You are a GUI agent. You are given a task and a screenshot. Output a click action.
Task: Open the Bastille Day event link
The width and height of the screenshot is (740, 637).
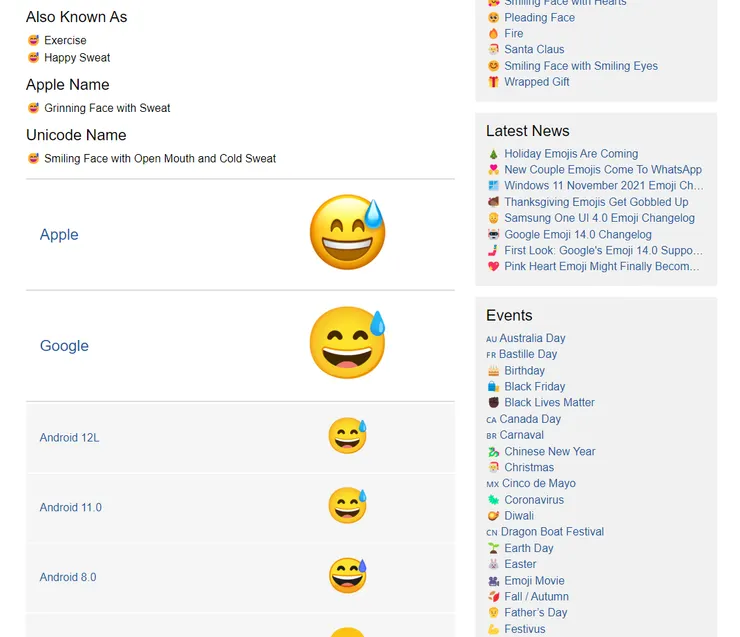pos(528,354)
